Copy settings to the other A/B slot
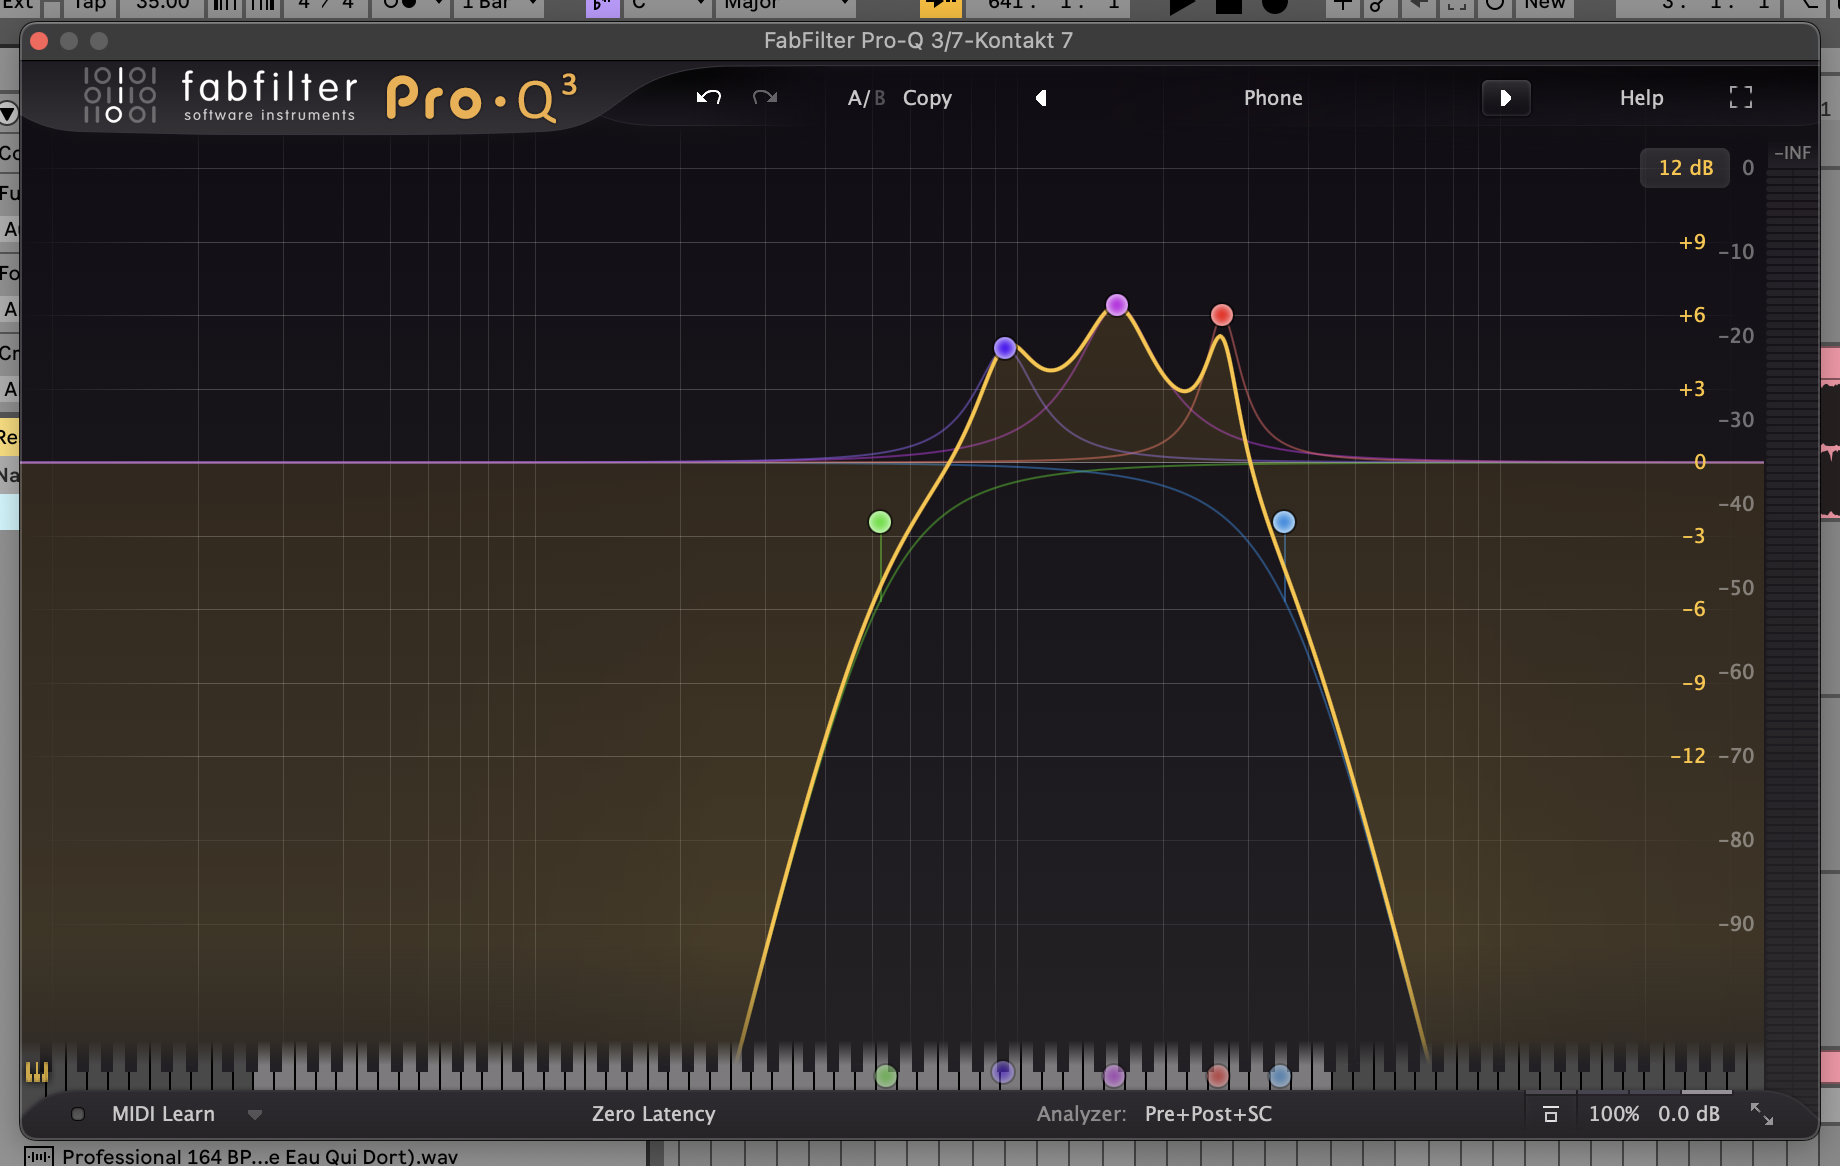Viewport: 1840px width, 1166px height. [927, 98]
